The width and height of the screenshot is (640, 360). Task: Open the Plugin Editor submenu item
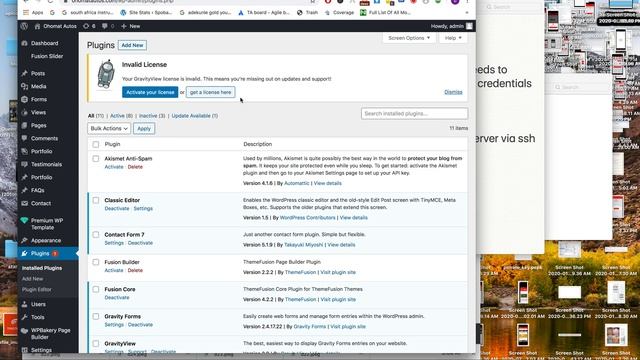37,289
